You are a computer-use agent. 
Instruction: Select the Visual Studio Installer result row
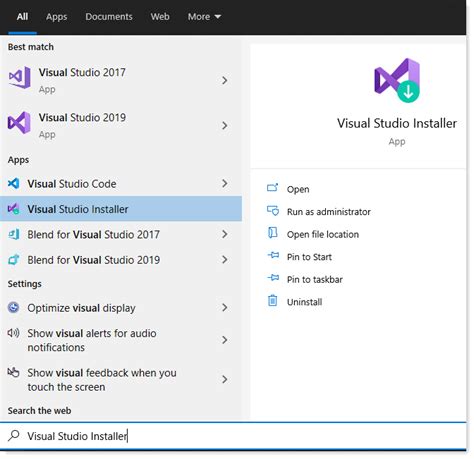point(121,209)
